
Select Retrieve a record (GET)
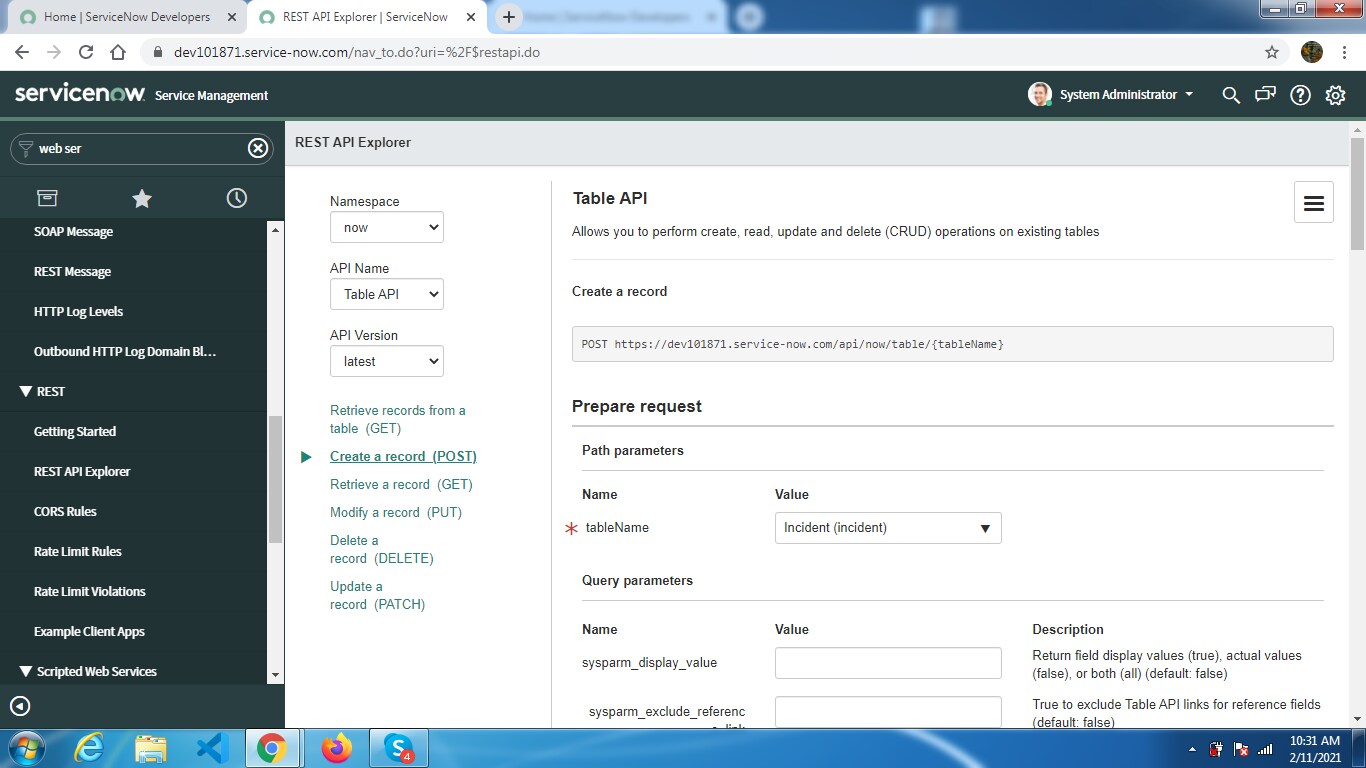pyautogui.click(x=401, y=484)
